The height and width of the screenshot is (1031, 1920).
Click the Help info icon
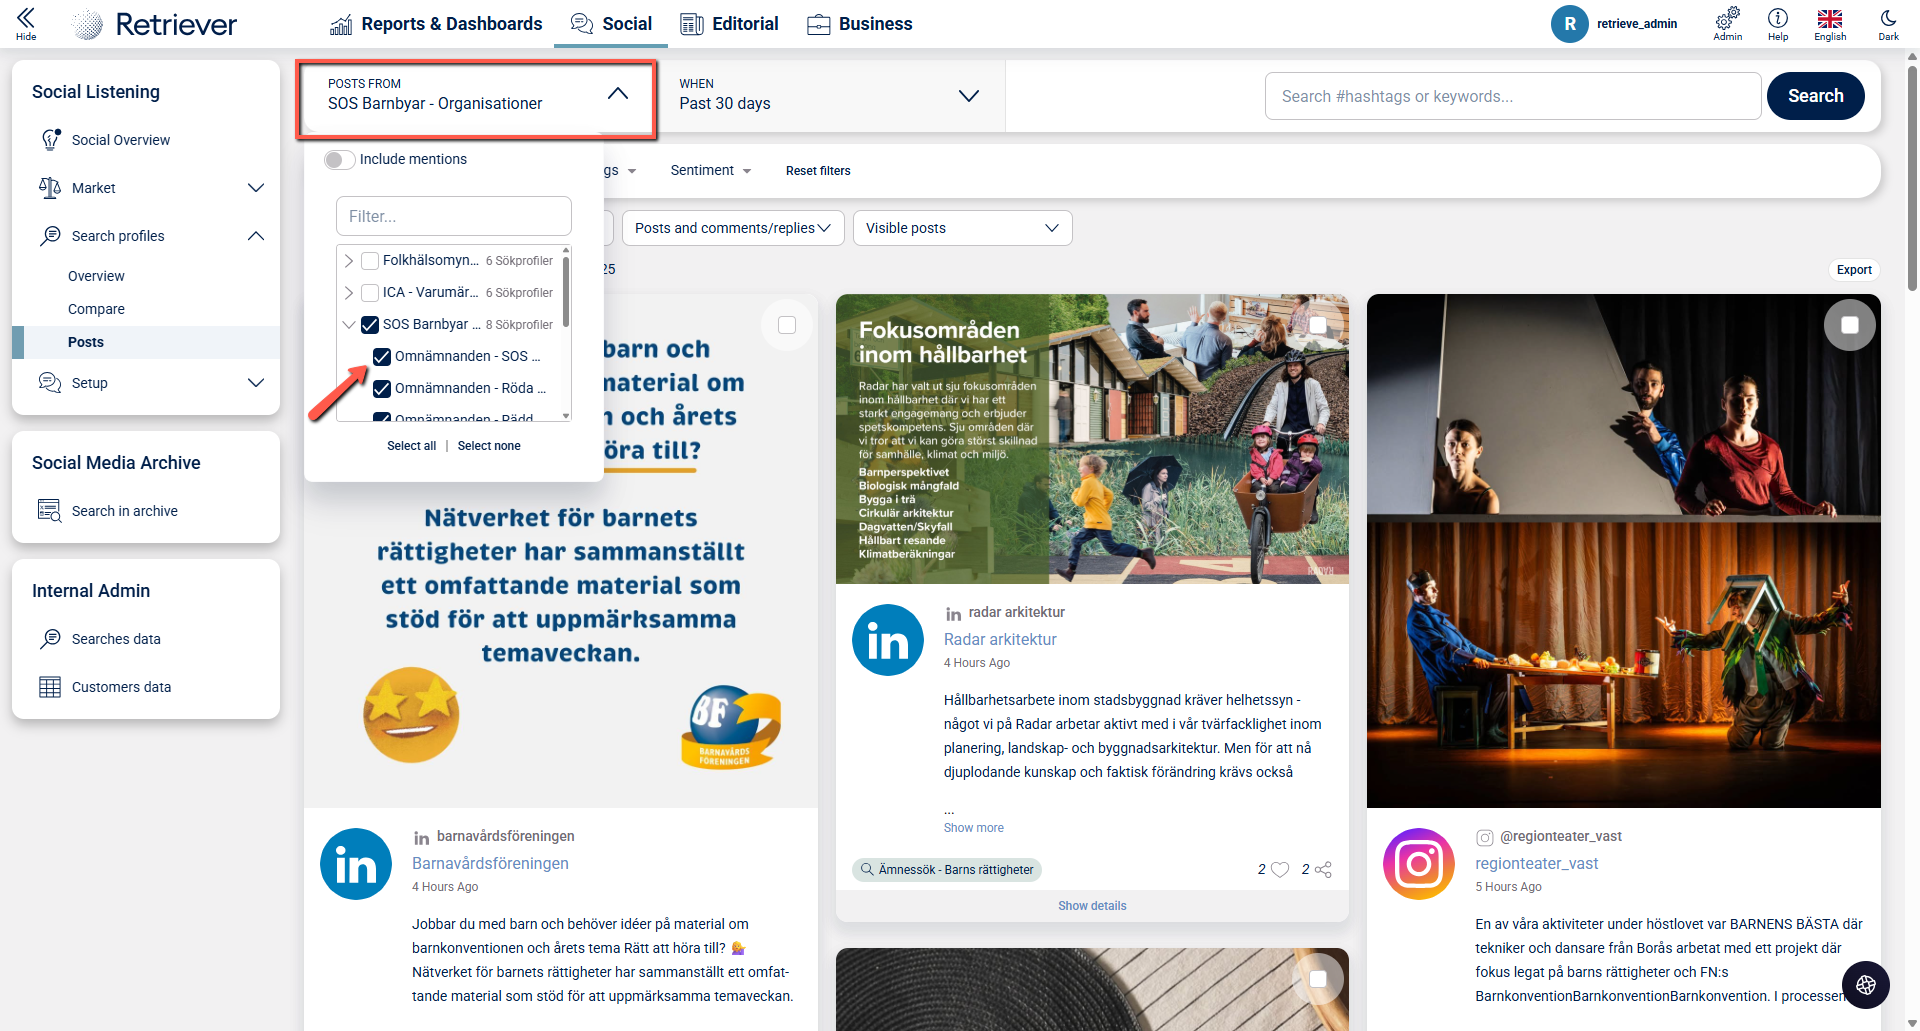[1777, 18]
